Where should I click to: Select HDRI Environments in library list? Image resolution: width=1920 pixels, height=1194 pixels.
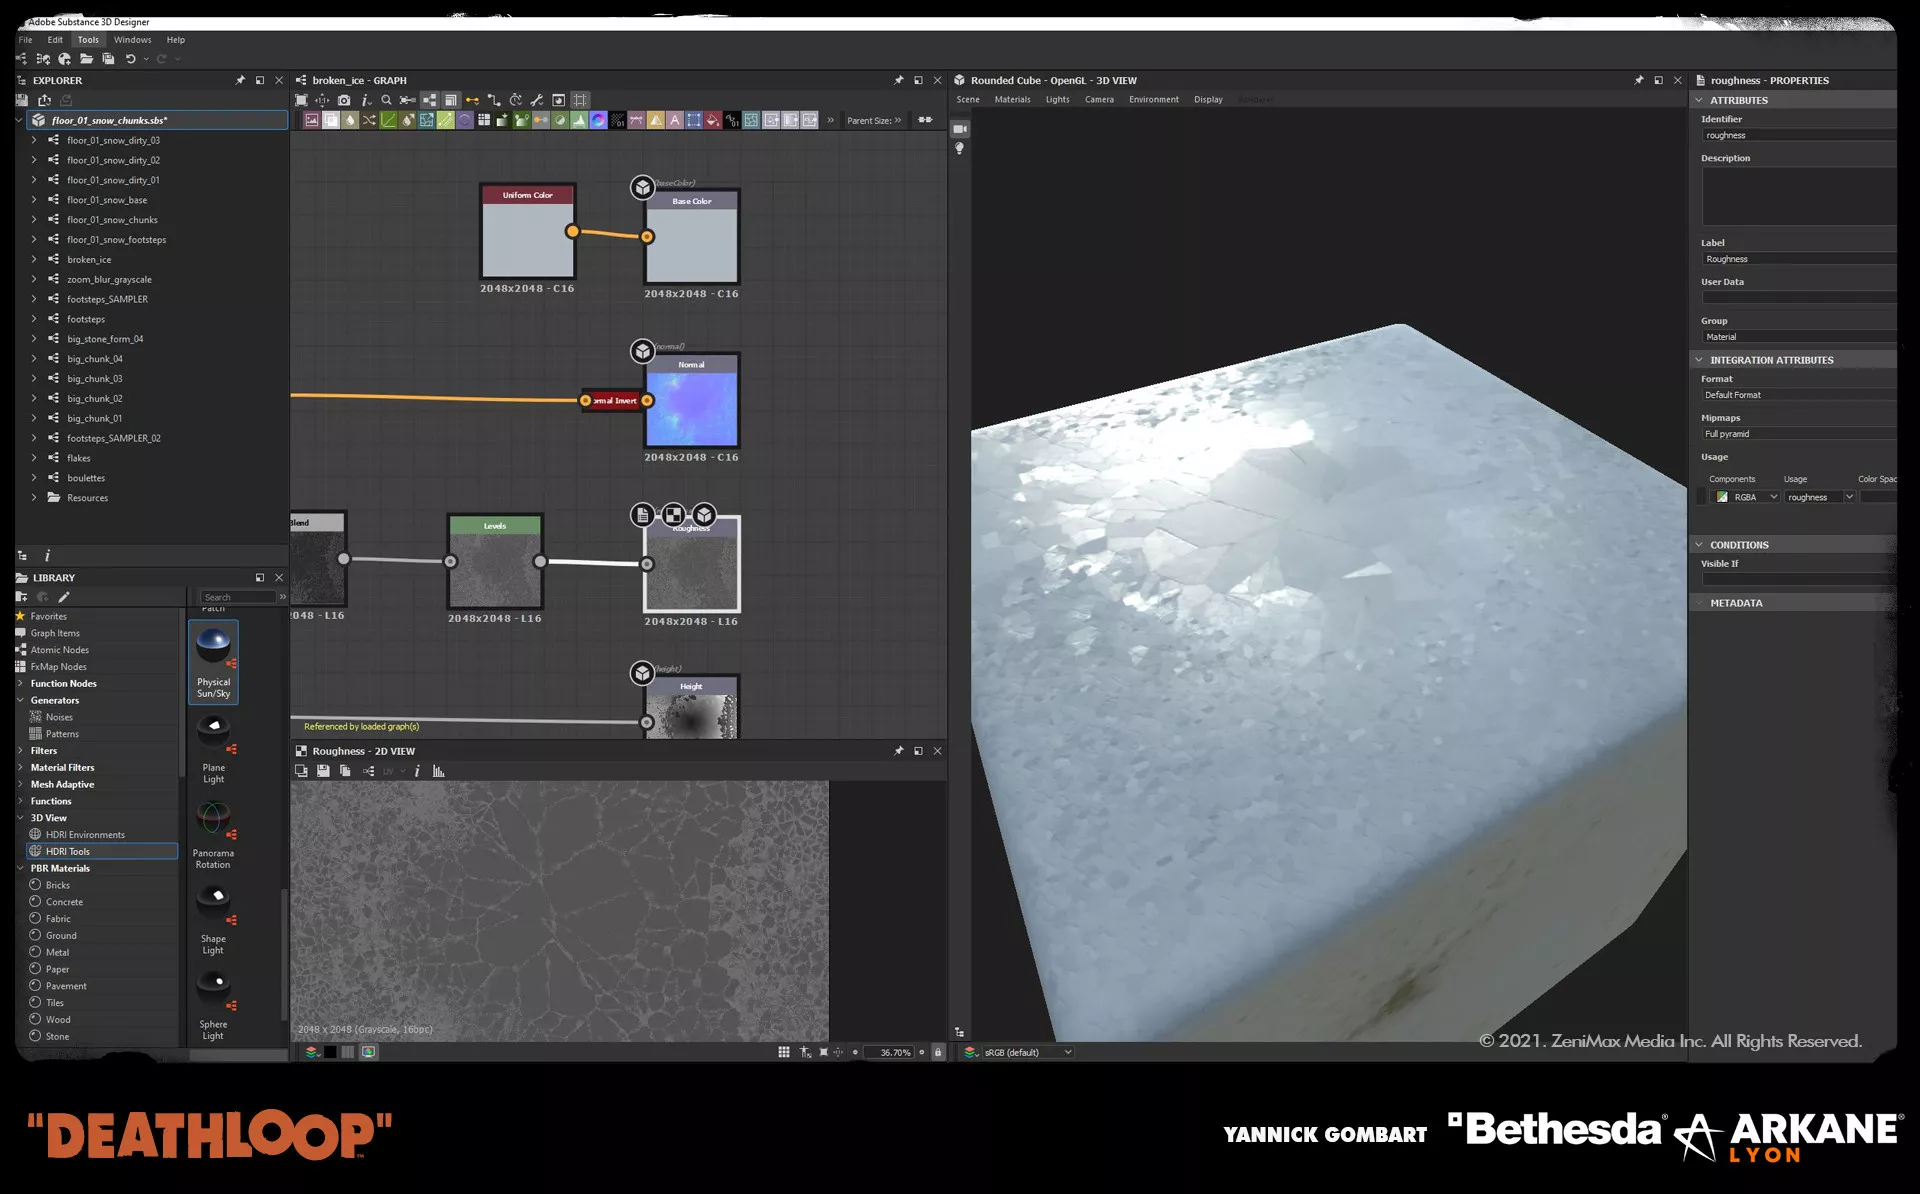click(x=85, y=835)
